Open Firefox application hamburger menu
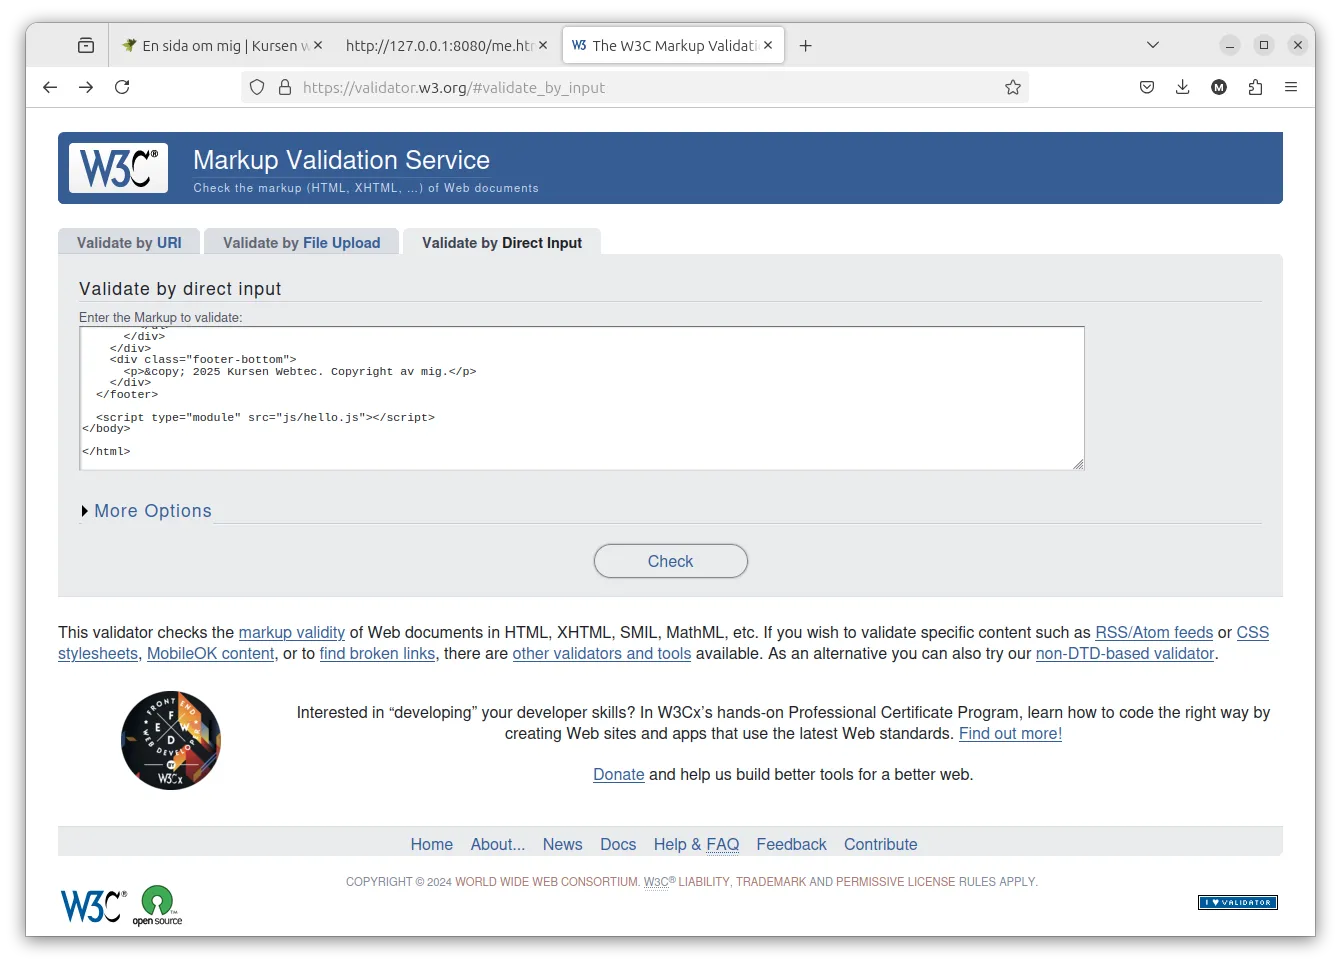1341x965 pixels. pos(1291,87)
